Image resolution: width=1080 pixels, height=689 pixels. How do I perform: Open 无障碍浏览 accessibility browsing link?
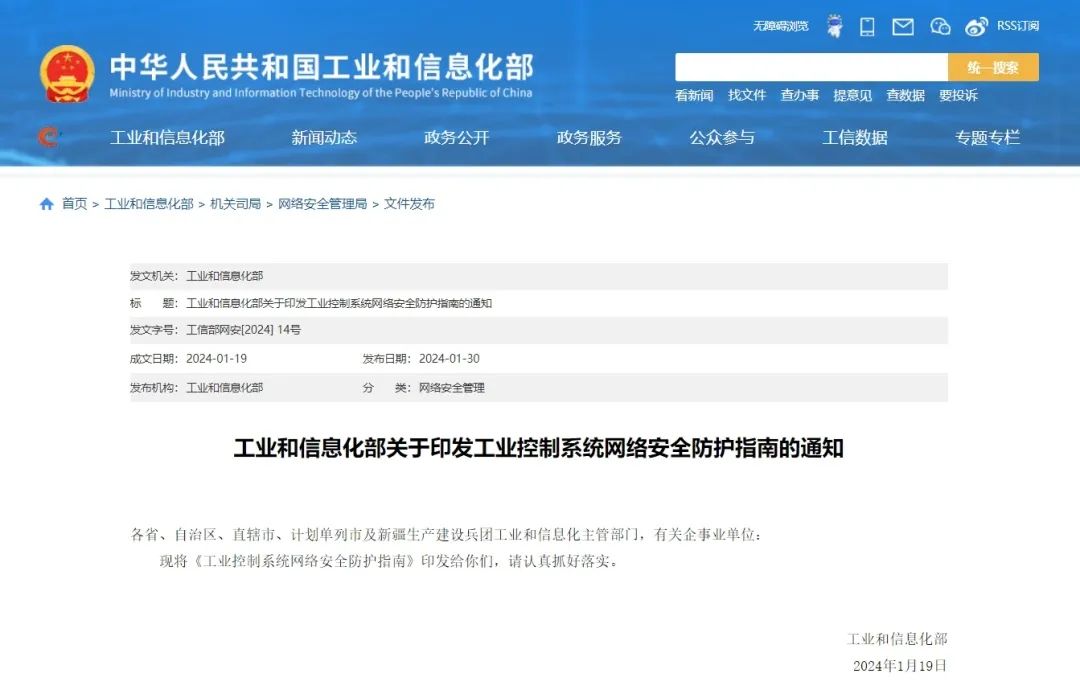click(x=780, y=26)
